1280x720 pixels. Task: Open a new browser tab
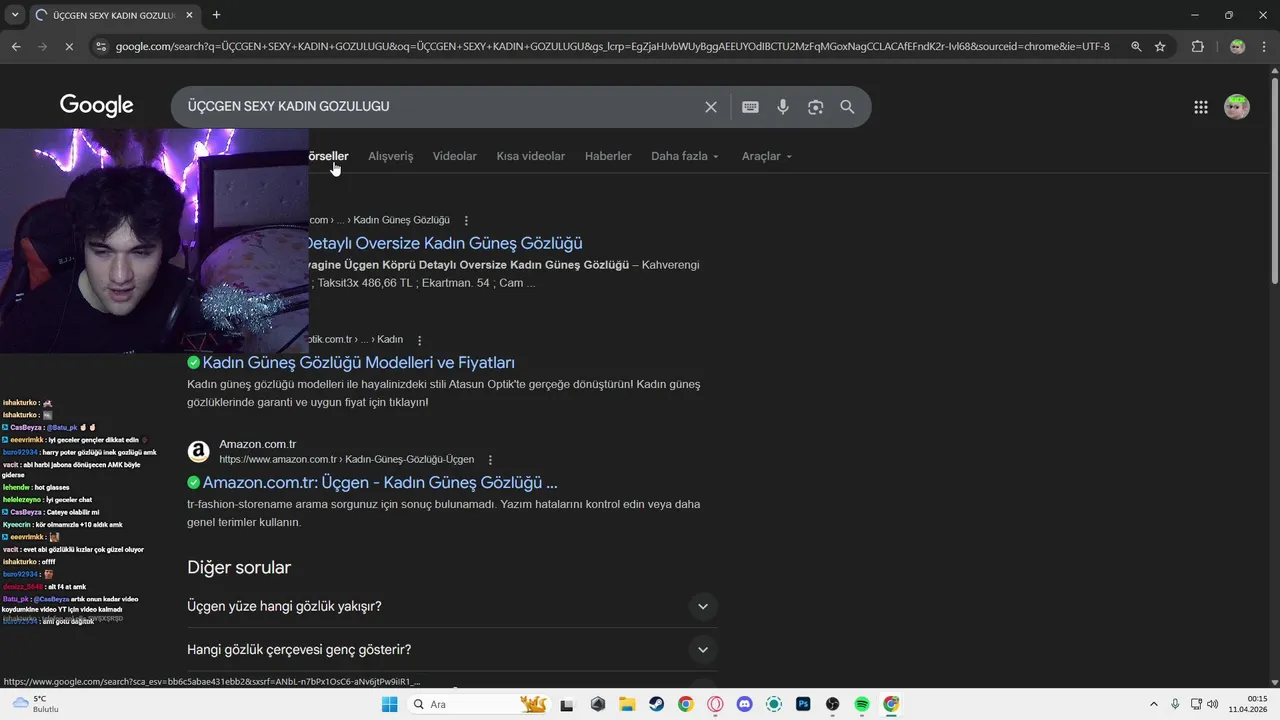click(x=216, y=15)
